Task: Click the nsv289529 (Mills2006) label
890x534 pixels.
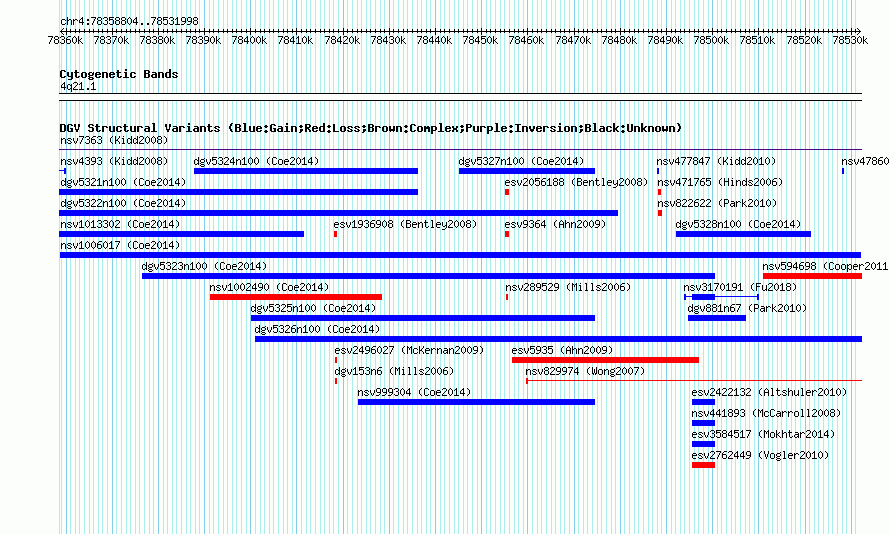Action: [x=568, y=287]
